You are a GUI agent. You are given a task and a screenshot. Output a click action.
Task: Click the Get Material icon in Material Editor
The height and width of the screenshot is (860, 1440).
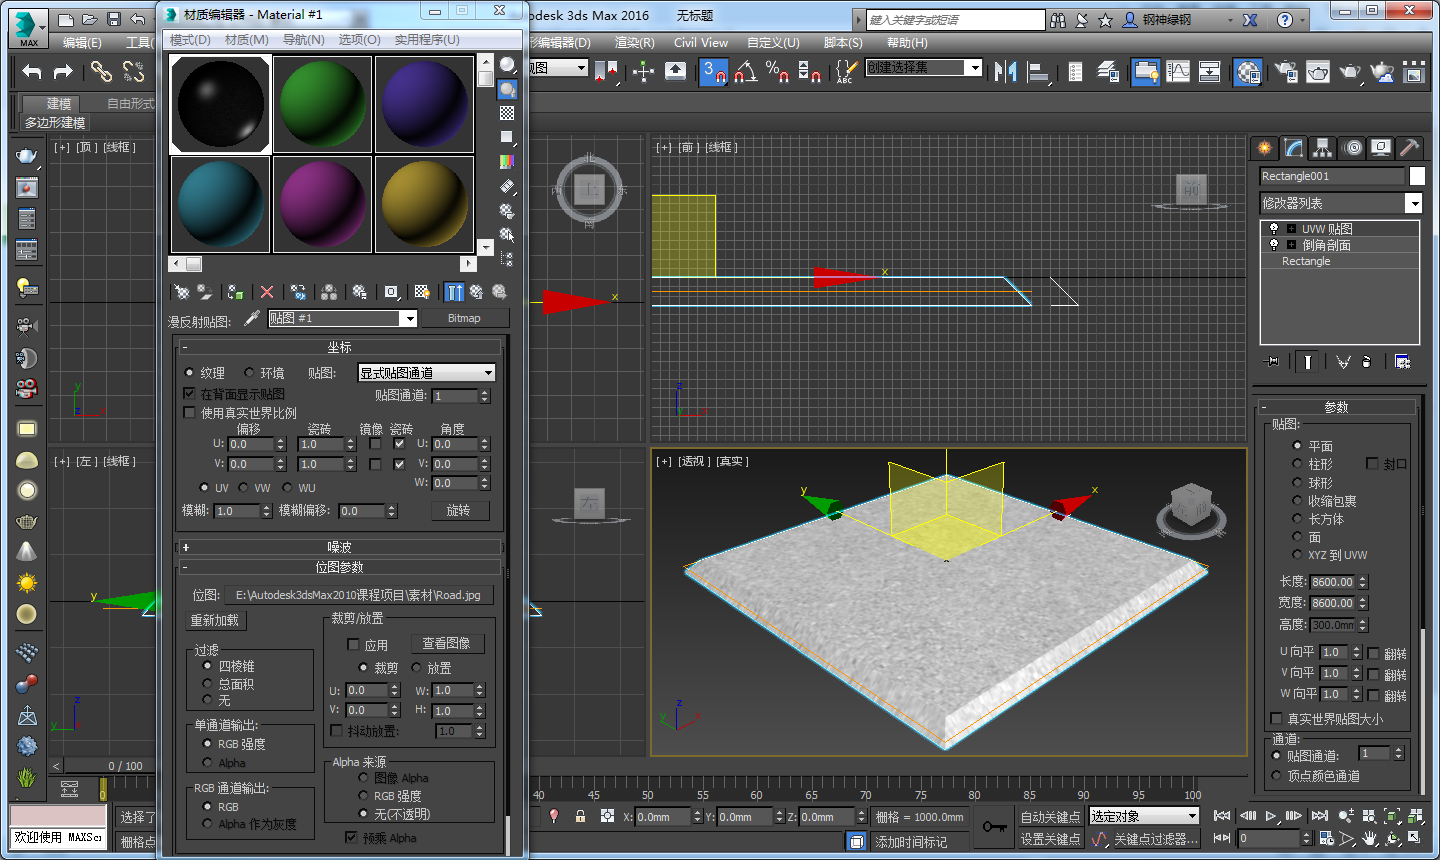pos(182,292)
